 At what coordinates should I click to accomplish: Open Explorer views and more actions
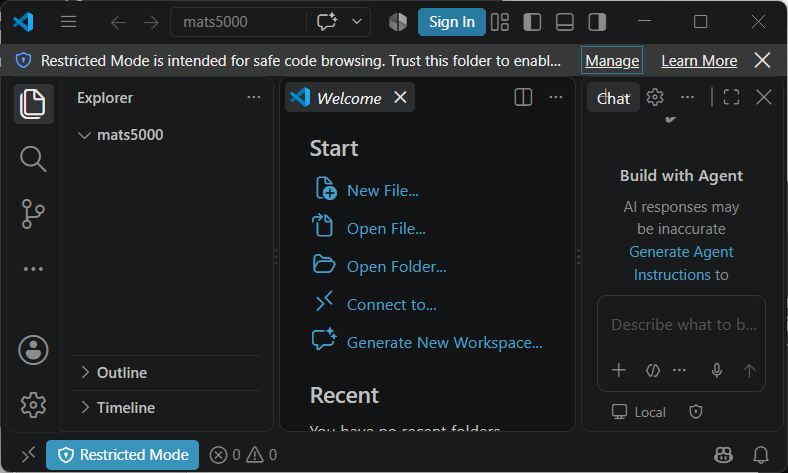254,97
